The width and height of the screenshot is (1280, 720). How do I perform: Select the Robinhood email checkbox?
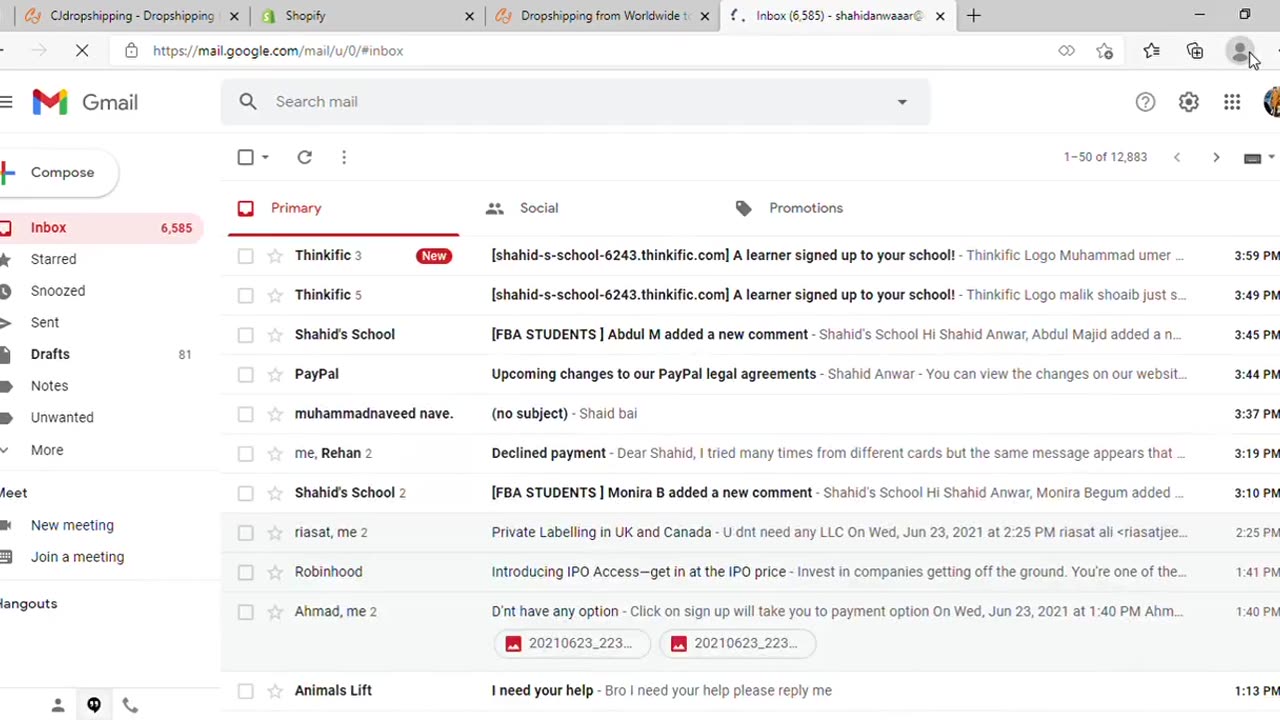coord(245,572)
